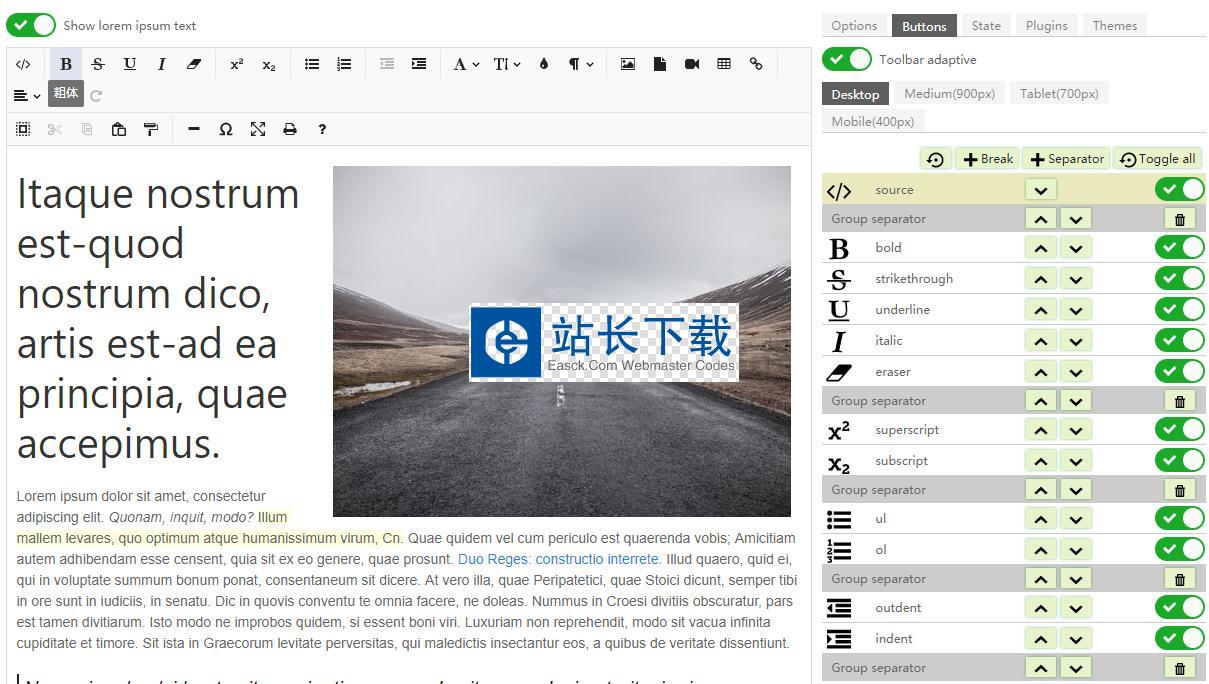Apply strikethrough formatting

[97, 64]
